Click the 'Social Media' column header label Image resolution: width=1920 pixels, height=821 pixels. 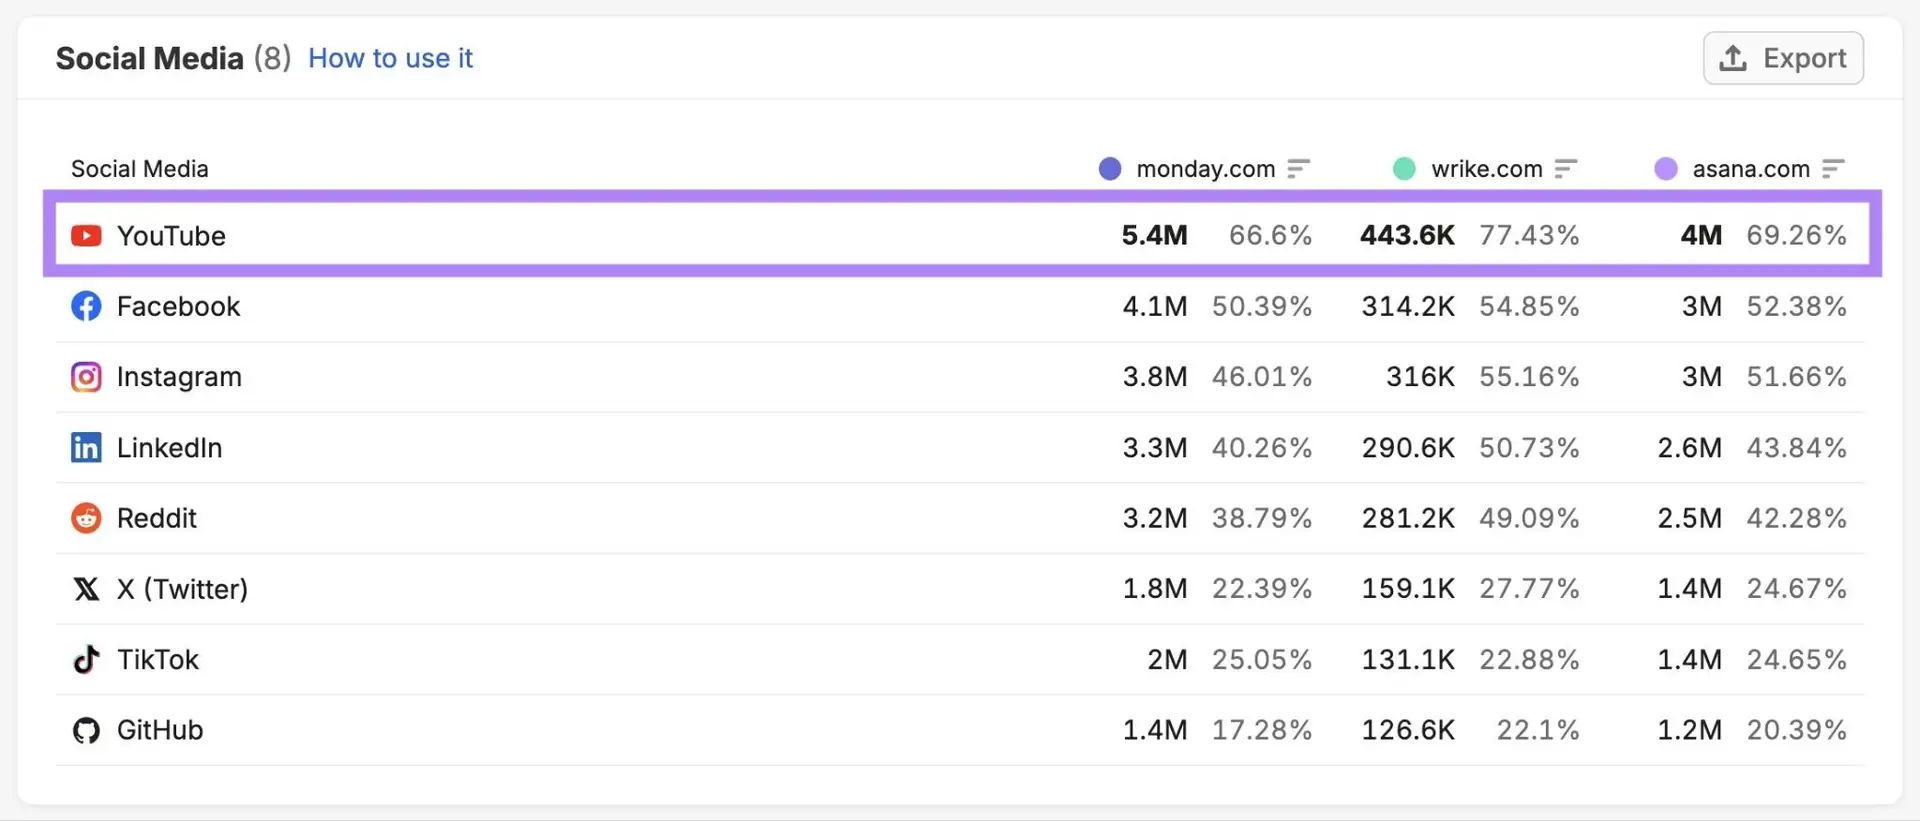[140, 169]
